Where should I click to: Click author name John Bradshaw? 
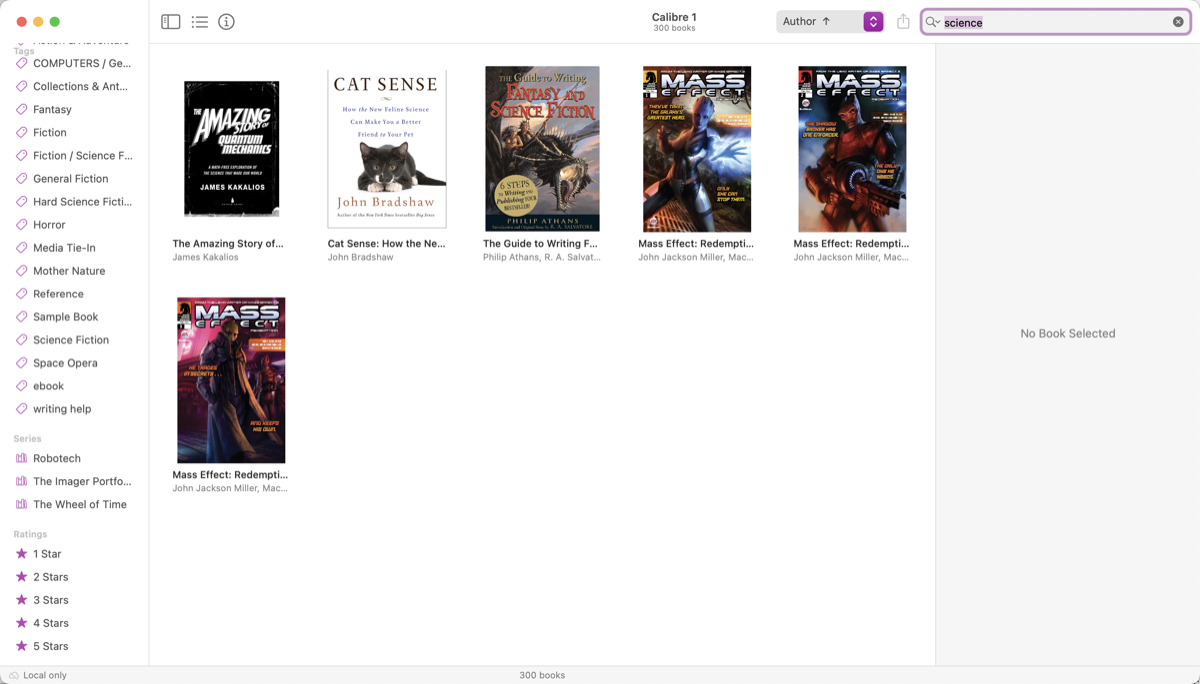(x=360, y=257)
